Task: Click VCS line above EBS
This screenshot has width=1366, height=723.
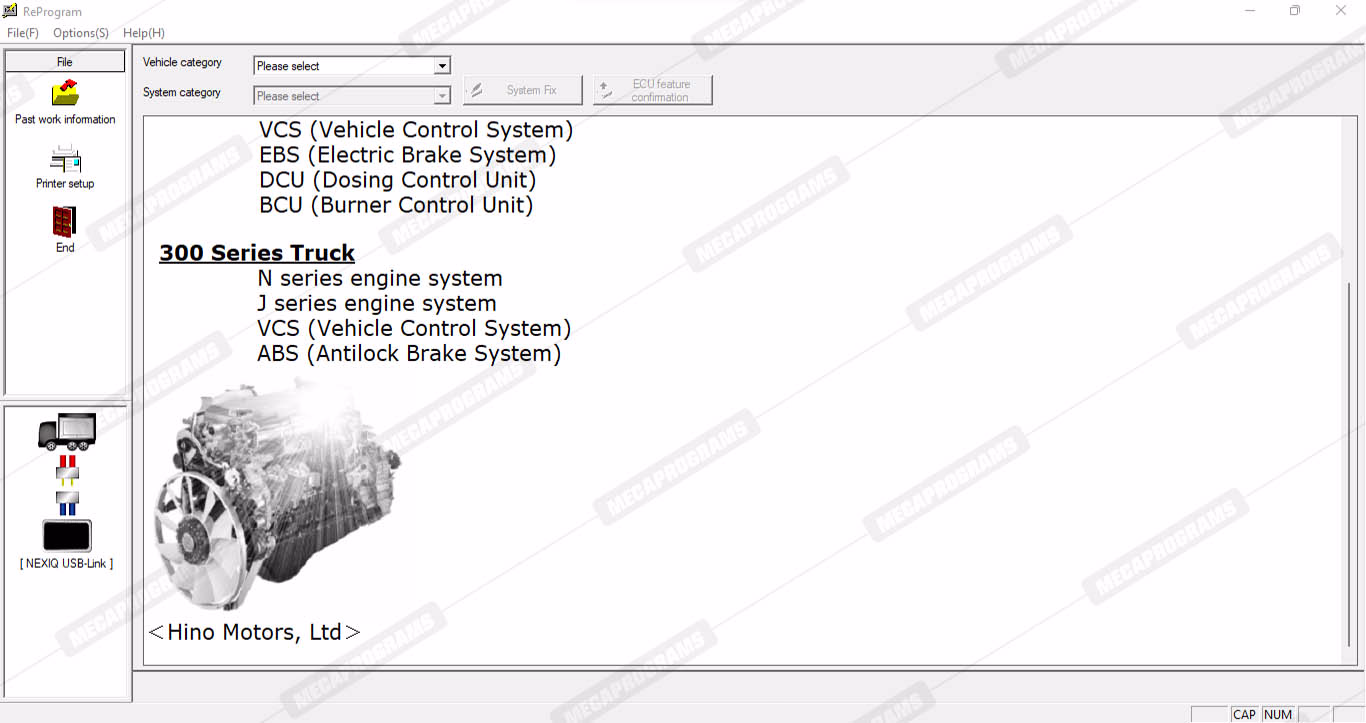Action: tap(416, 130)
